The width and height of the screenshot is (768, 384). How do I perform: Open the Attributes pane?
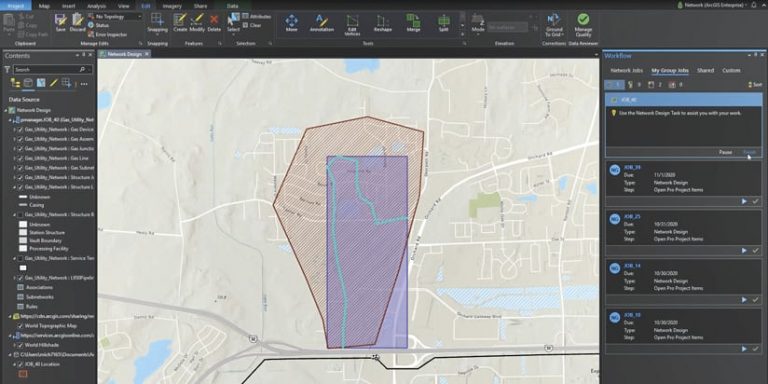coord(257,16)
